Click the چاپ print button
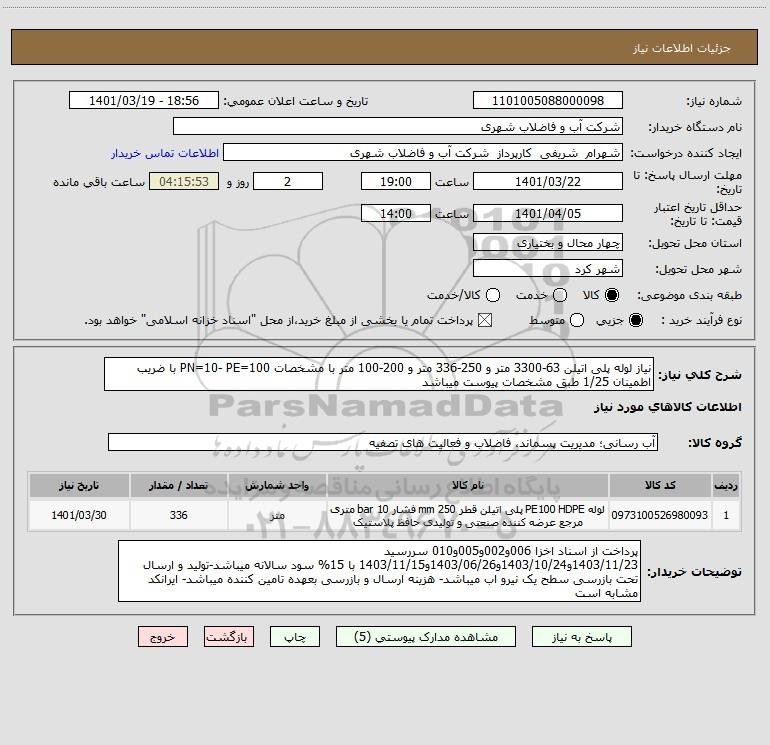 (295, 637)
